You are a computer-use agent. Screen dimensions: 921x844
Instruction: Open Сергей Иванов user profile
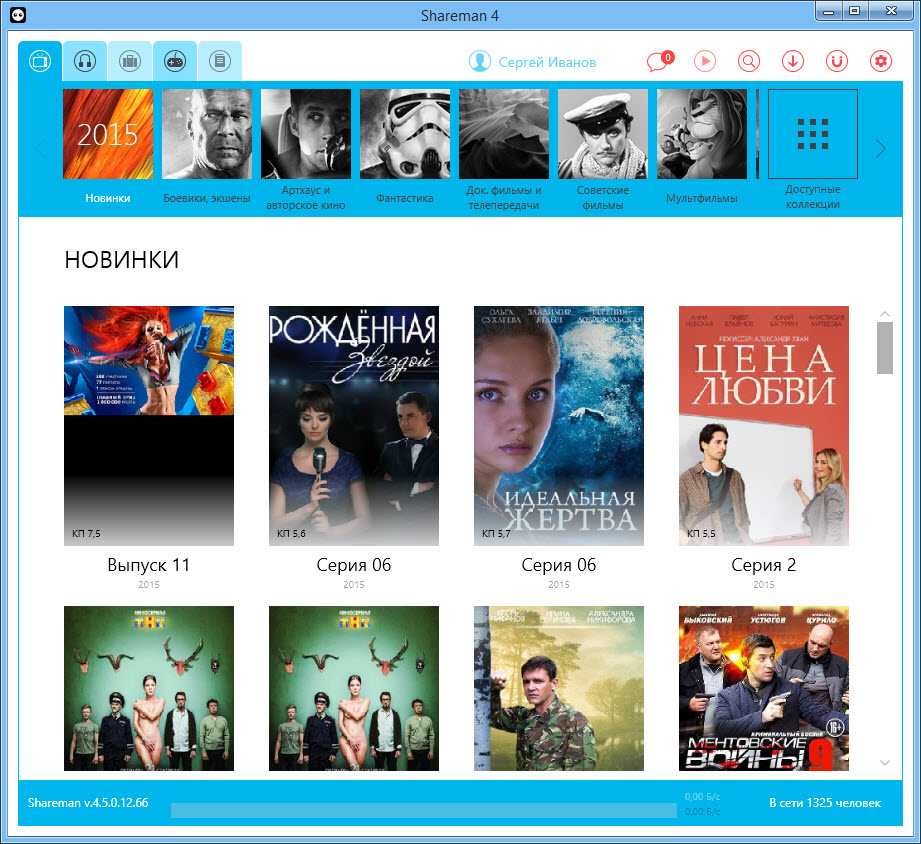click(533, 62)
